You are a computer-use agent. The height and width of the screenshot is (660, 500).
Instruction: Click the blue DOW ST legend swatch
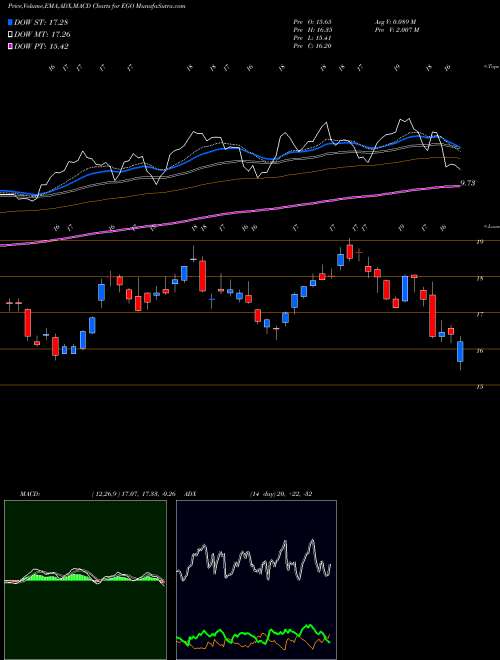10,22
